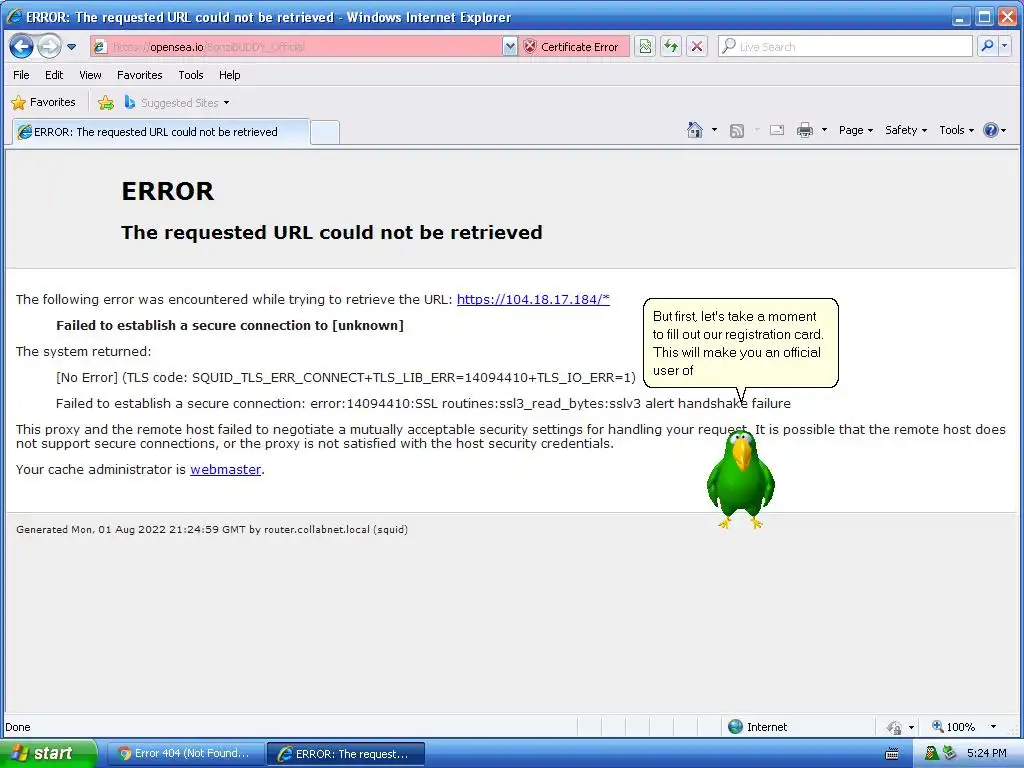1024x768 pixels.
Task: Click the green BonziBuddy parrot
Action: [741, 479]
